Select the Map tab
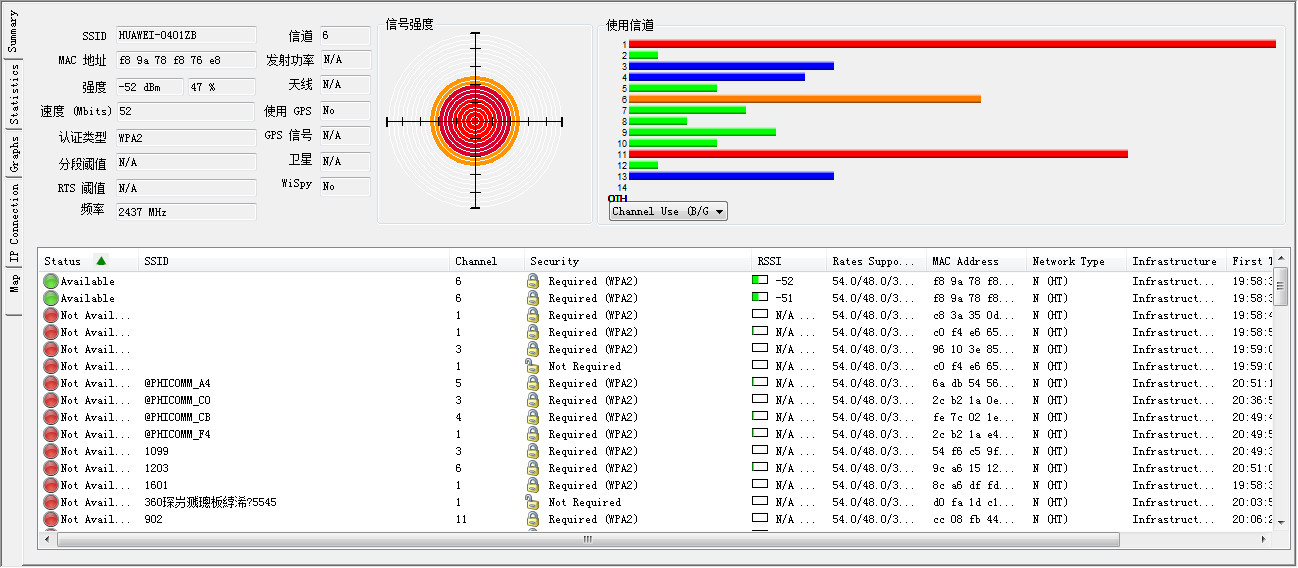 click(13, 284)
